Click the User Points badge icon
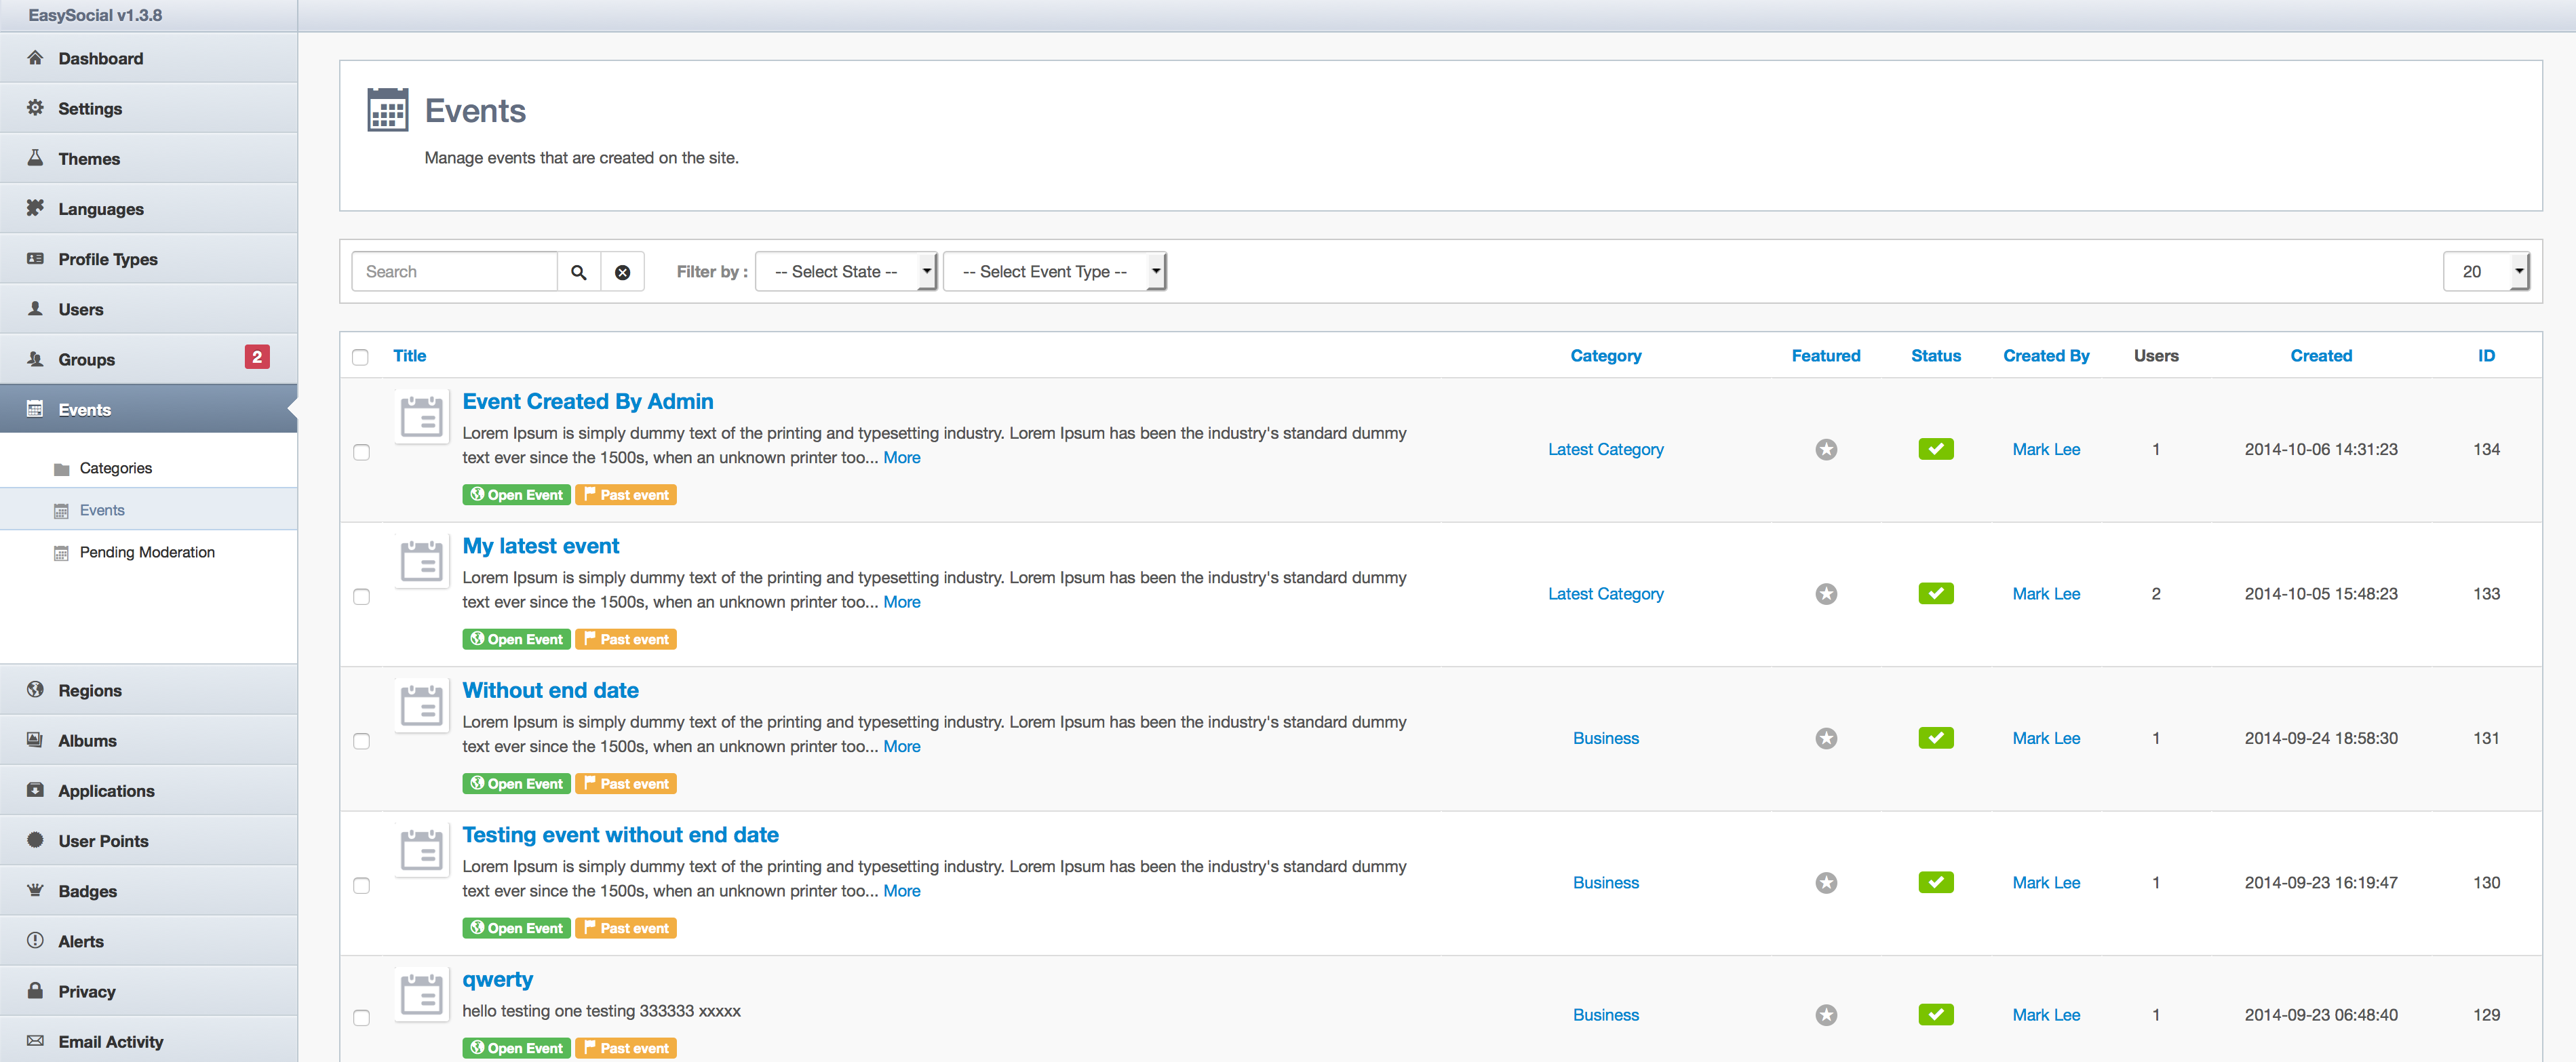Viewport: 2576px width, 1062px height. pos(35,839)
